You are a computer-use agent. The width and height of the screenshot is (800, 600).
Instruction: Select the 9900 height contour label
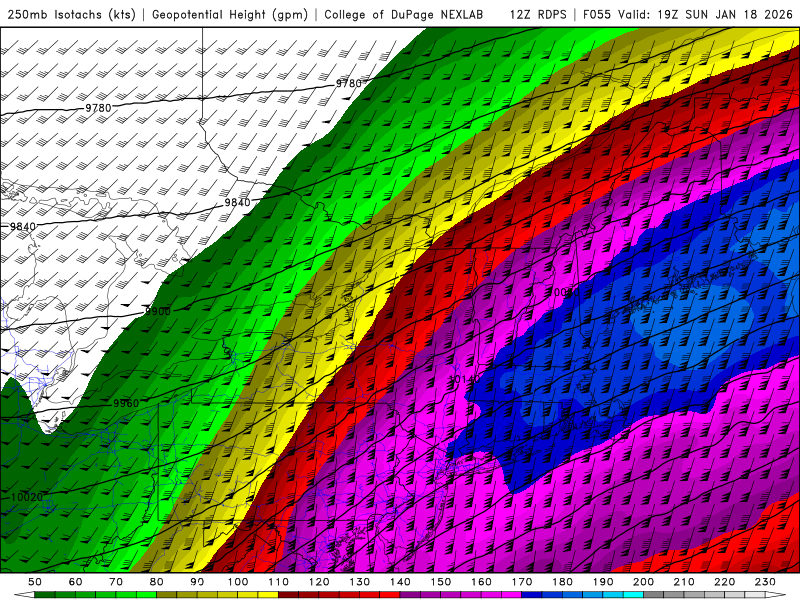pos(158,311)
